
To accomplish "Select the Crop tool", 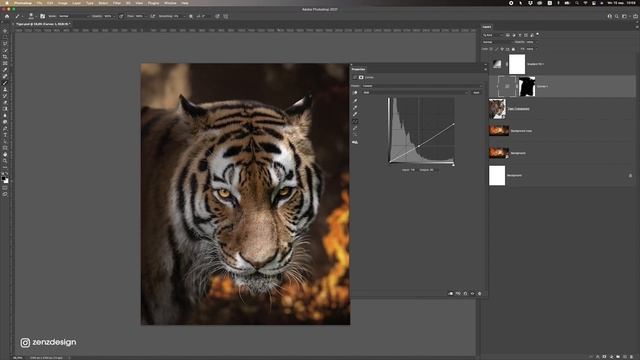I will click(x=5, y=57).
